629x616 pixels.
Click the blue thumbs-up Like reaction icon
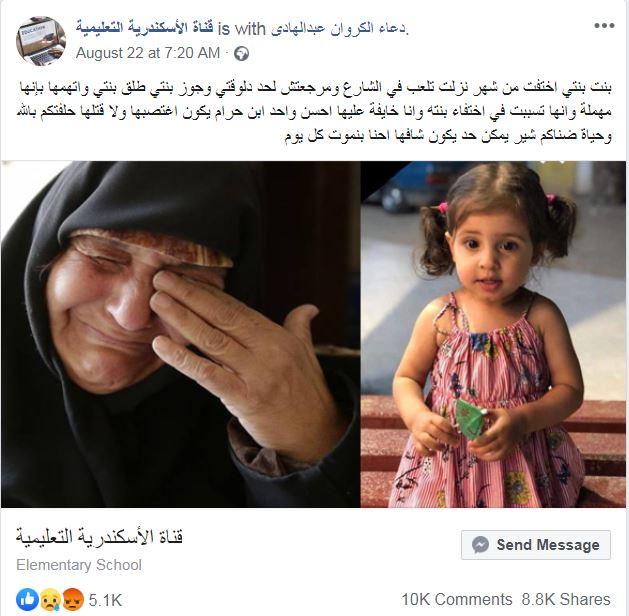[27, 599]
